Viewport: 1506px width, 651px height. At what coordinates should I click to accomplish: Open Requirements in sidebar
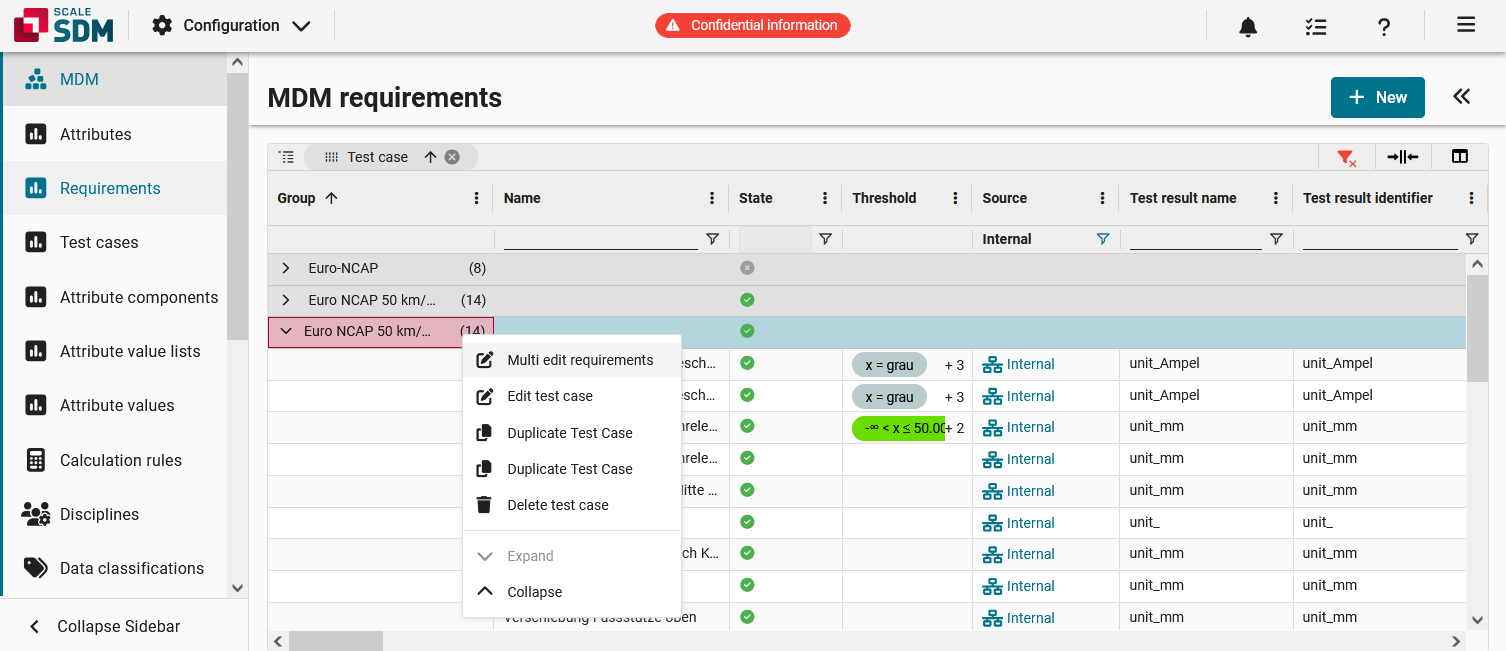115,188
